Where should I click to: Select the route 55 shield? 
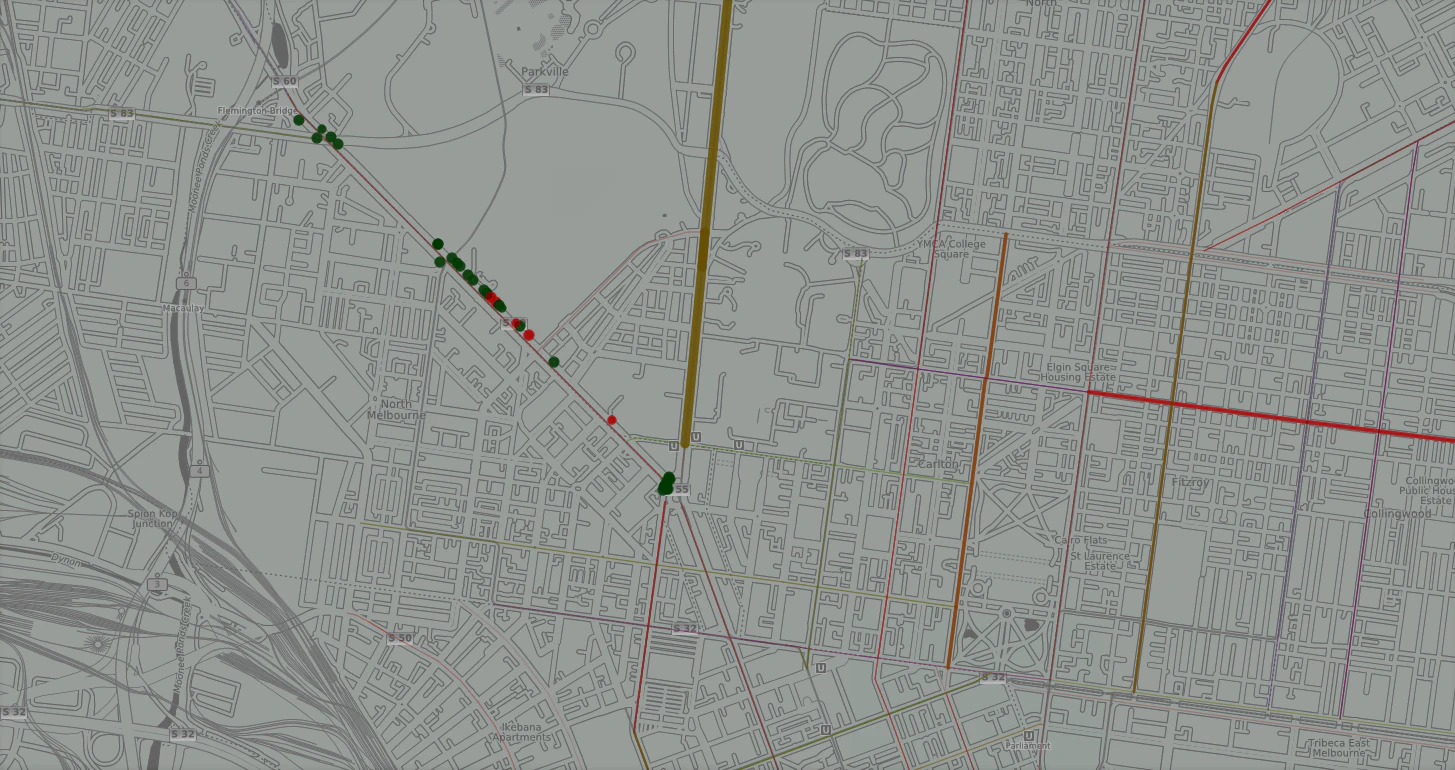pyautogui.click(x=681, y=490)
